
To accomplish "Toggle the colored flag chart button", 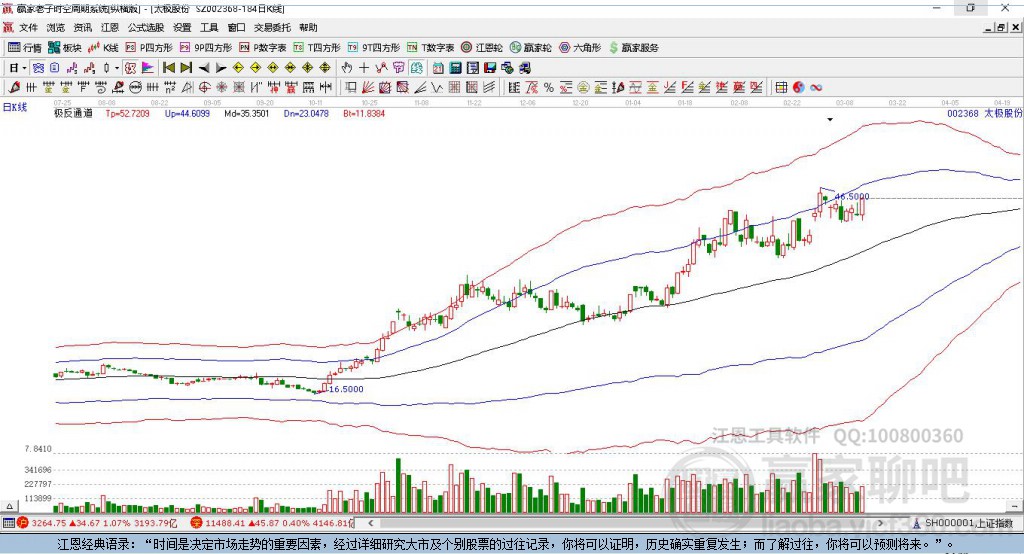I will (148, 67).
